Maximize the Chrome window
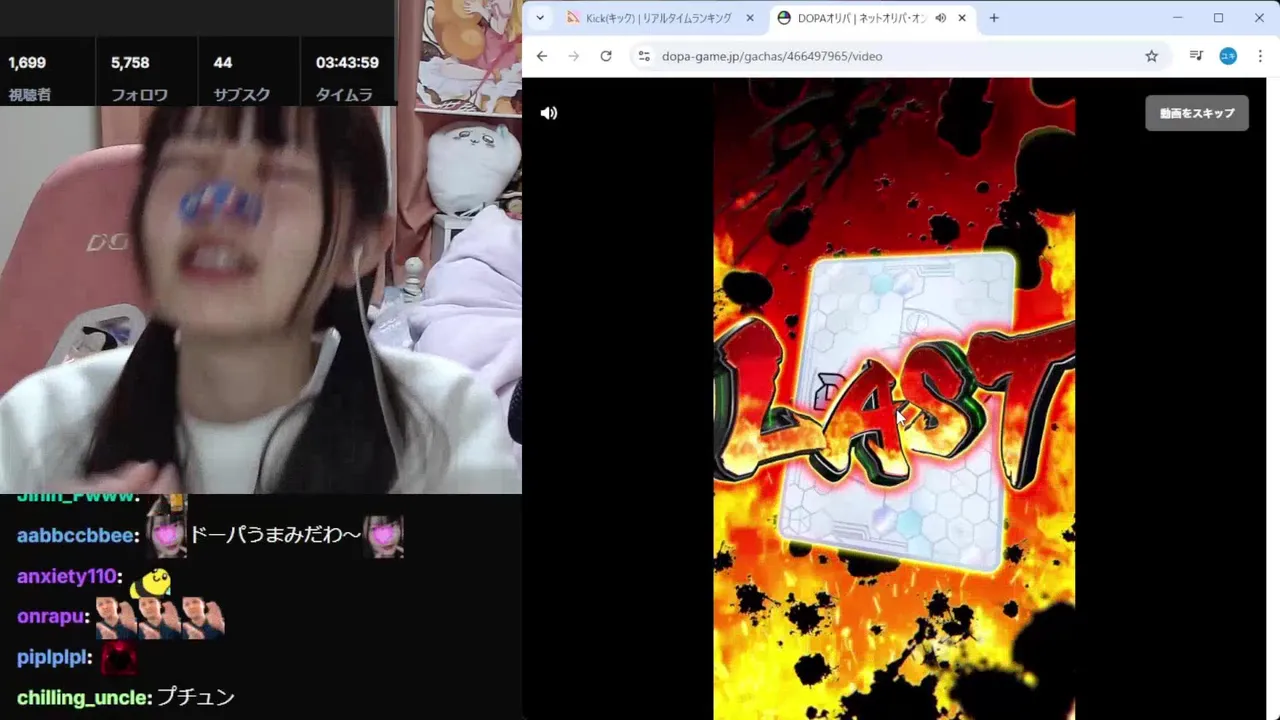 1219,18
